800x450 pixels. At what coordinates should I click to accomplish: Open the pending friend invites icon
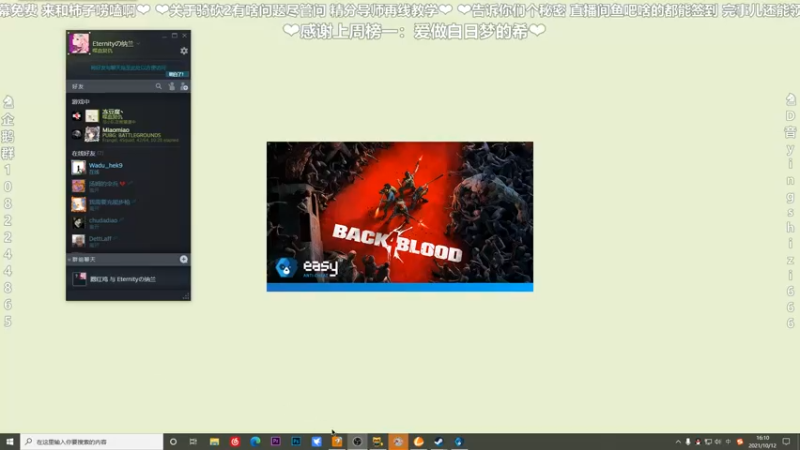pyautogui.click(x=171, y=87)
